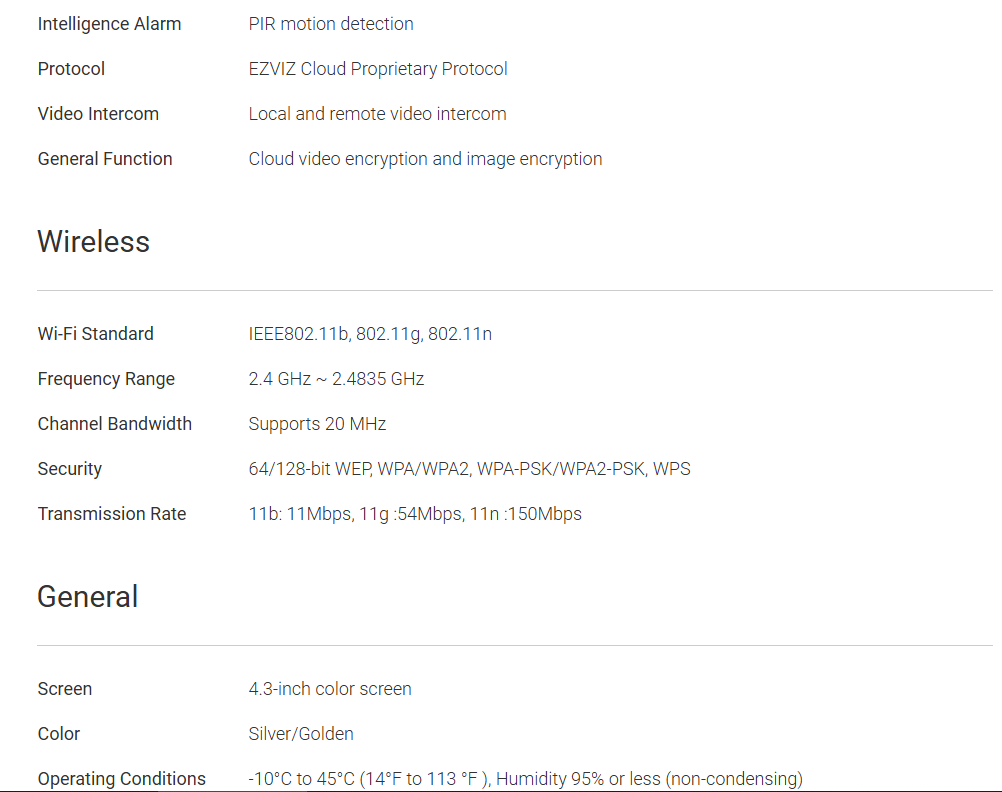Select the PIR motion detection text
Screen dimensions: 1002x792
[331, 24]
